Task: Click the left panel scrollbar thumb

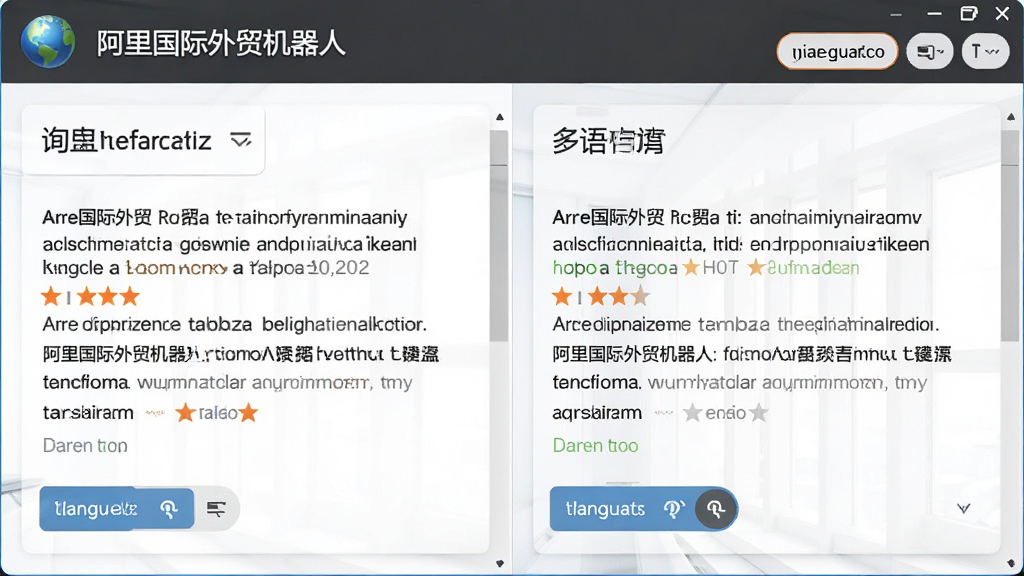Action: tap(499, 235)
